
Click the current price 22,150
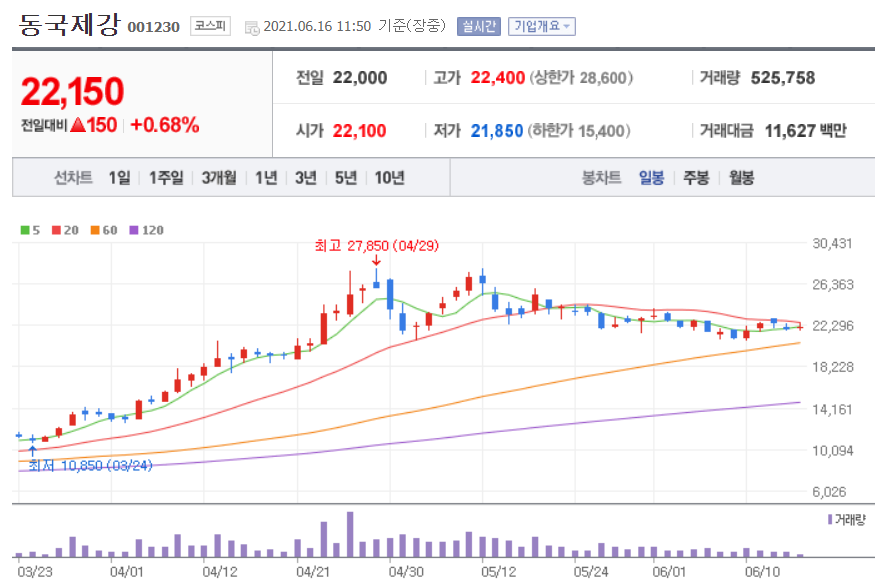(x=72, y=92)
